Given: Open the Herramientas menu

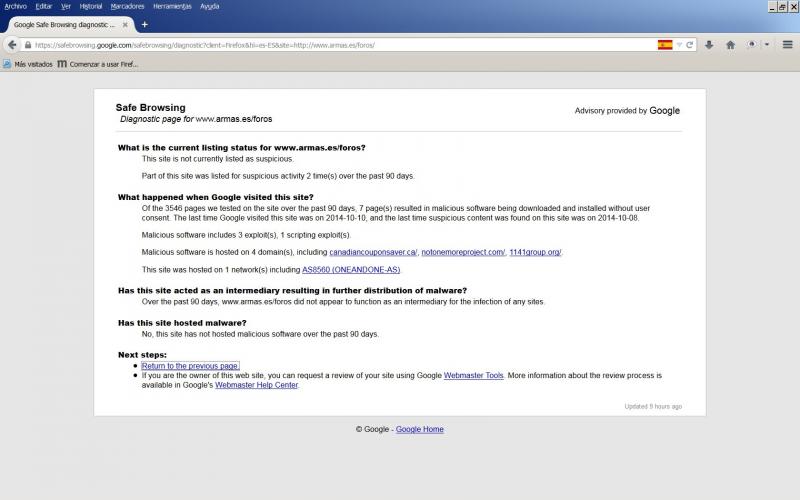Looking at the screenshot, I should click(x=172, y=6).
